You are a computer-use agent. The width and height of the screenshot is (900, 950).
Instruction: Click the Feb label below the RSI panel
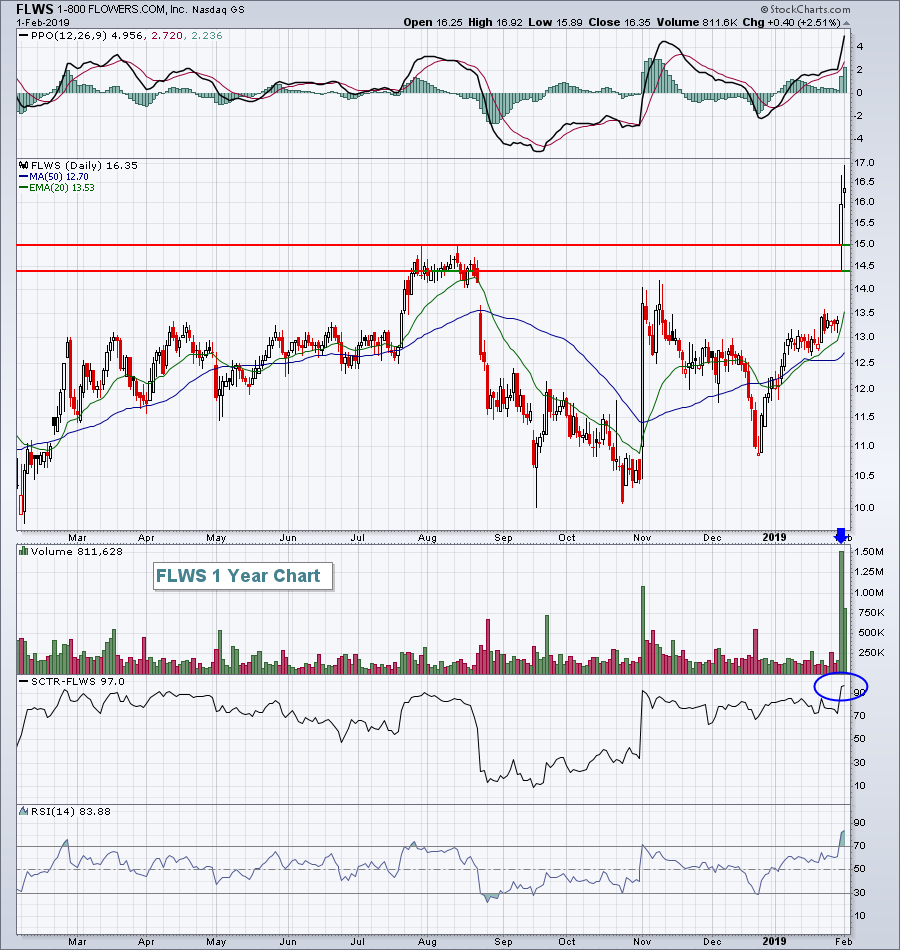[844, 942]
